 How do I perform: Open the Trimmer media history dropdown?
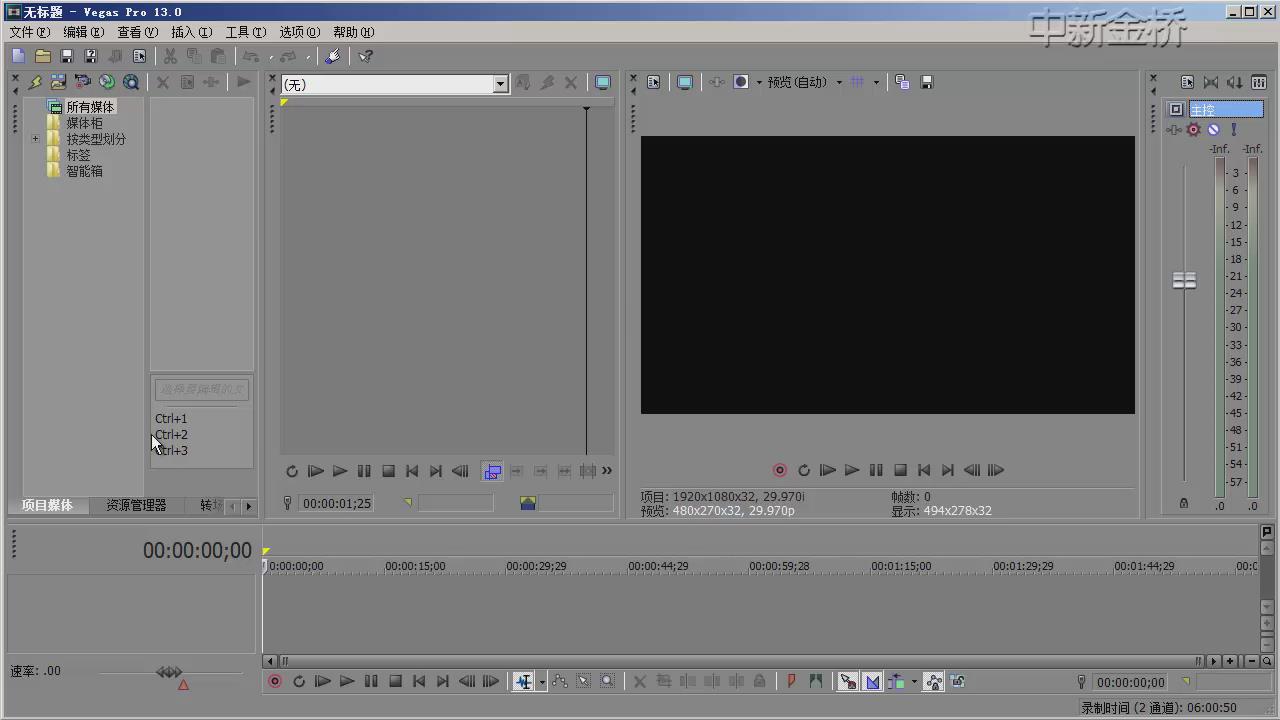pyautogui.click(x=500, y=85)
